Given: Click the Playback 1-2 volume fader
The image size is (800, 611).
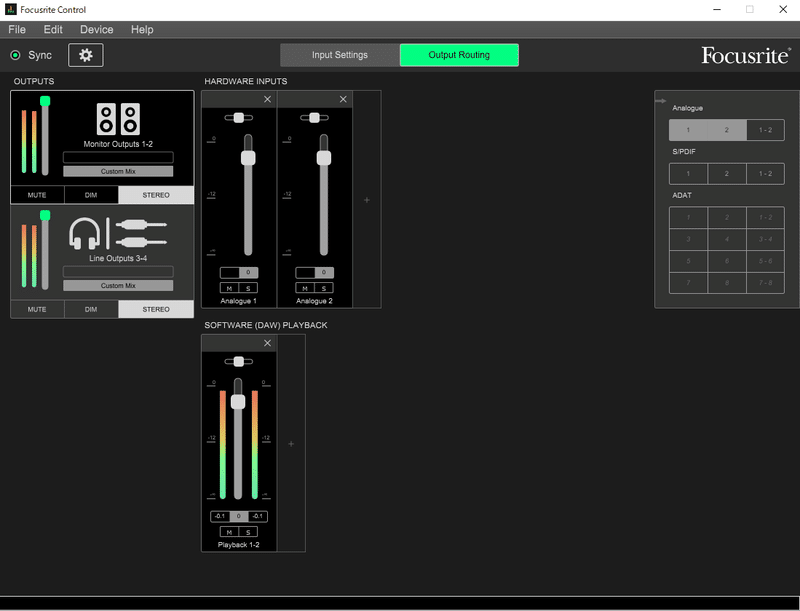Looking at the screenshot, I should click(x=236, y=400).
